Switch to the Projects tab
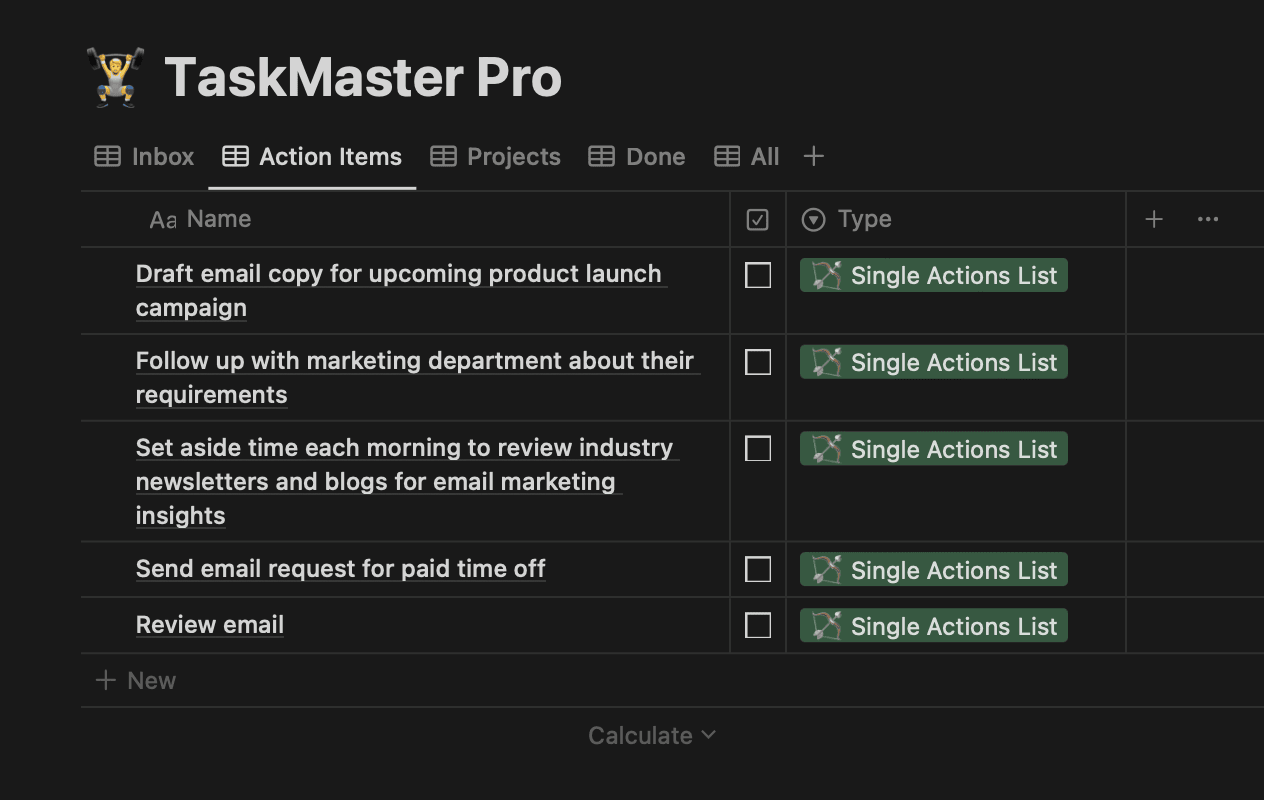The width and height of the screenshot is (1264, 800). click(496, 156)
